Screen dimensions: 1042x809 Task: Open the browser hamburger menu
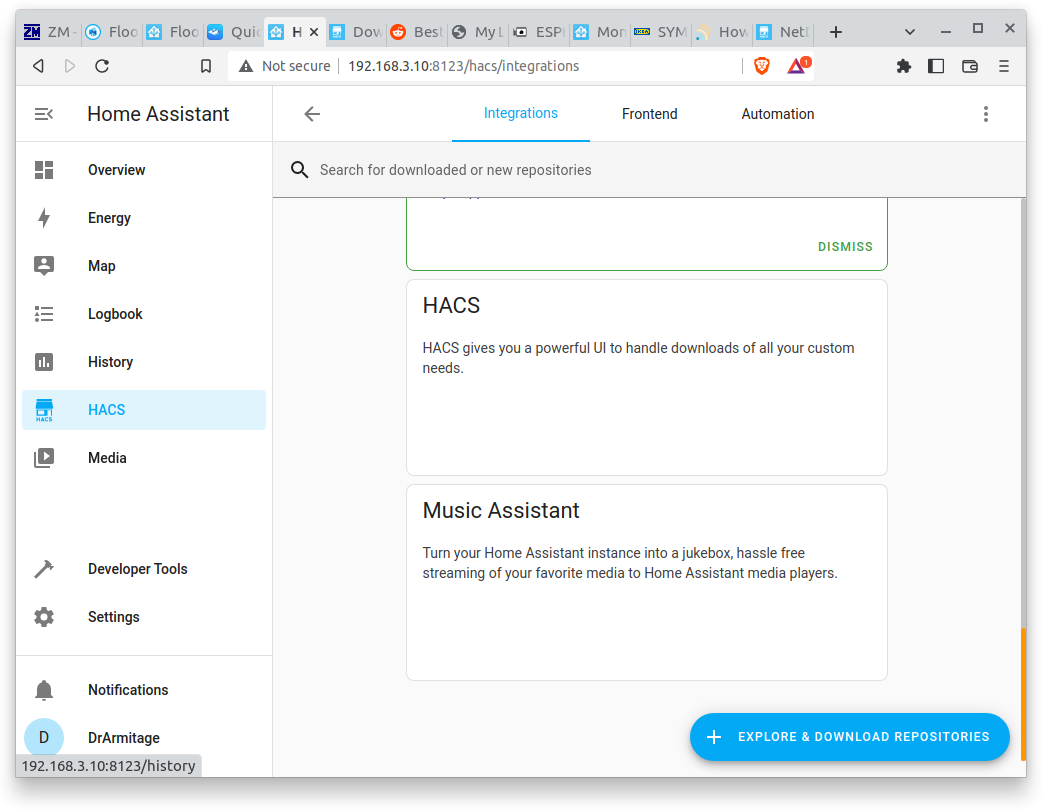tap(1003, 66)
